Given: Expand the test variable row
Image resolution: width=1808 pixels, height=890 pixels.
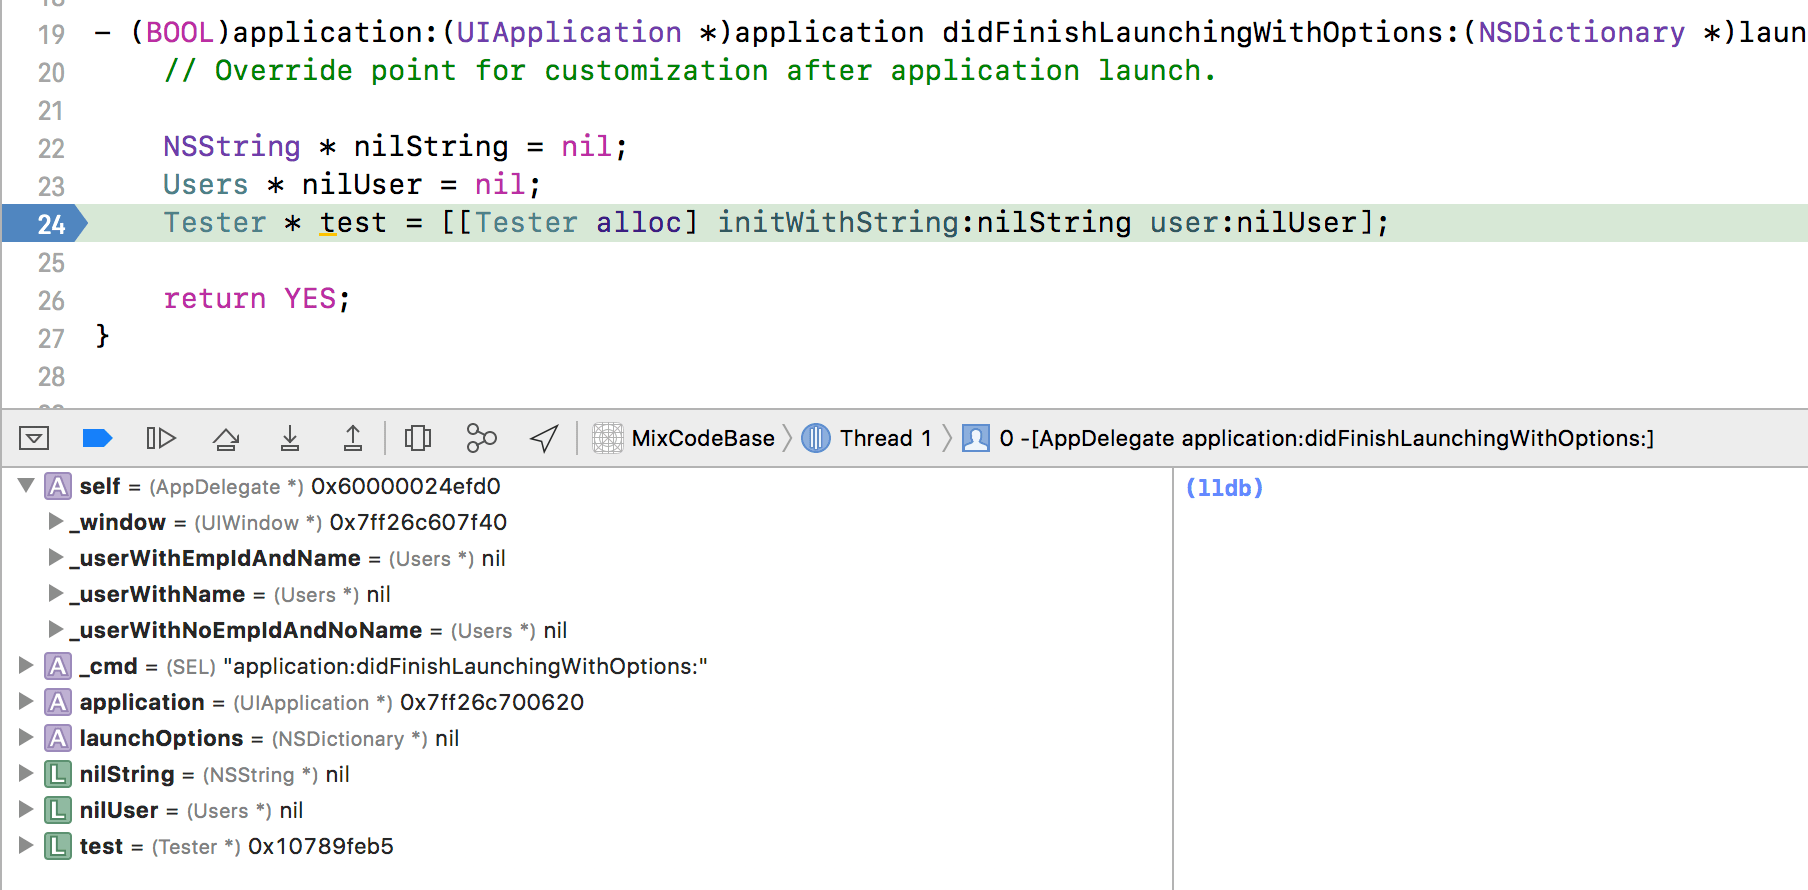Looking at the screenshot, I should tap(26, 845).
